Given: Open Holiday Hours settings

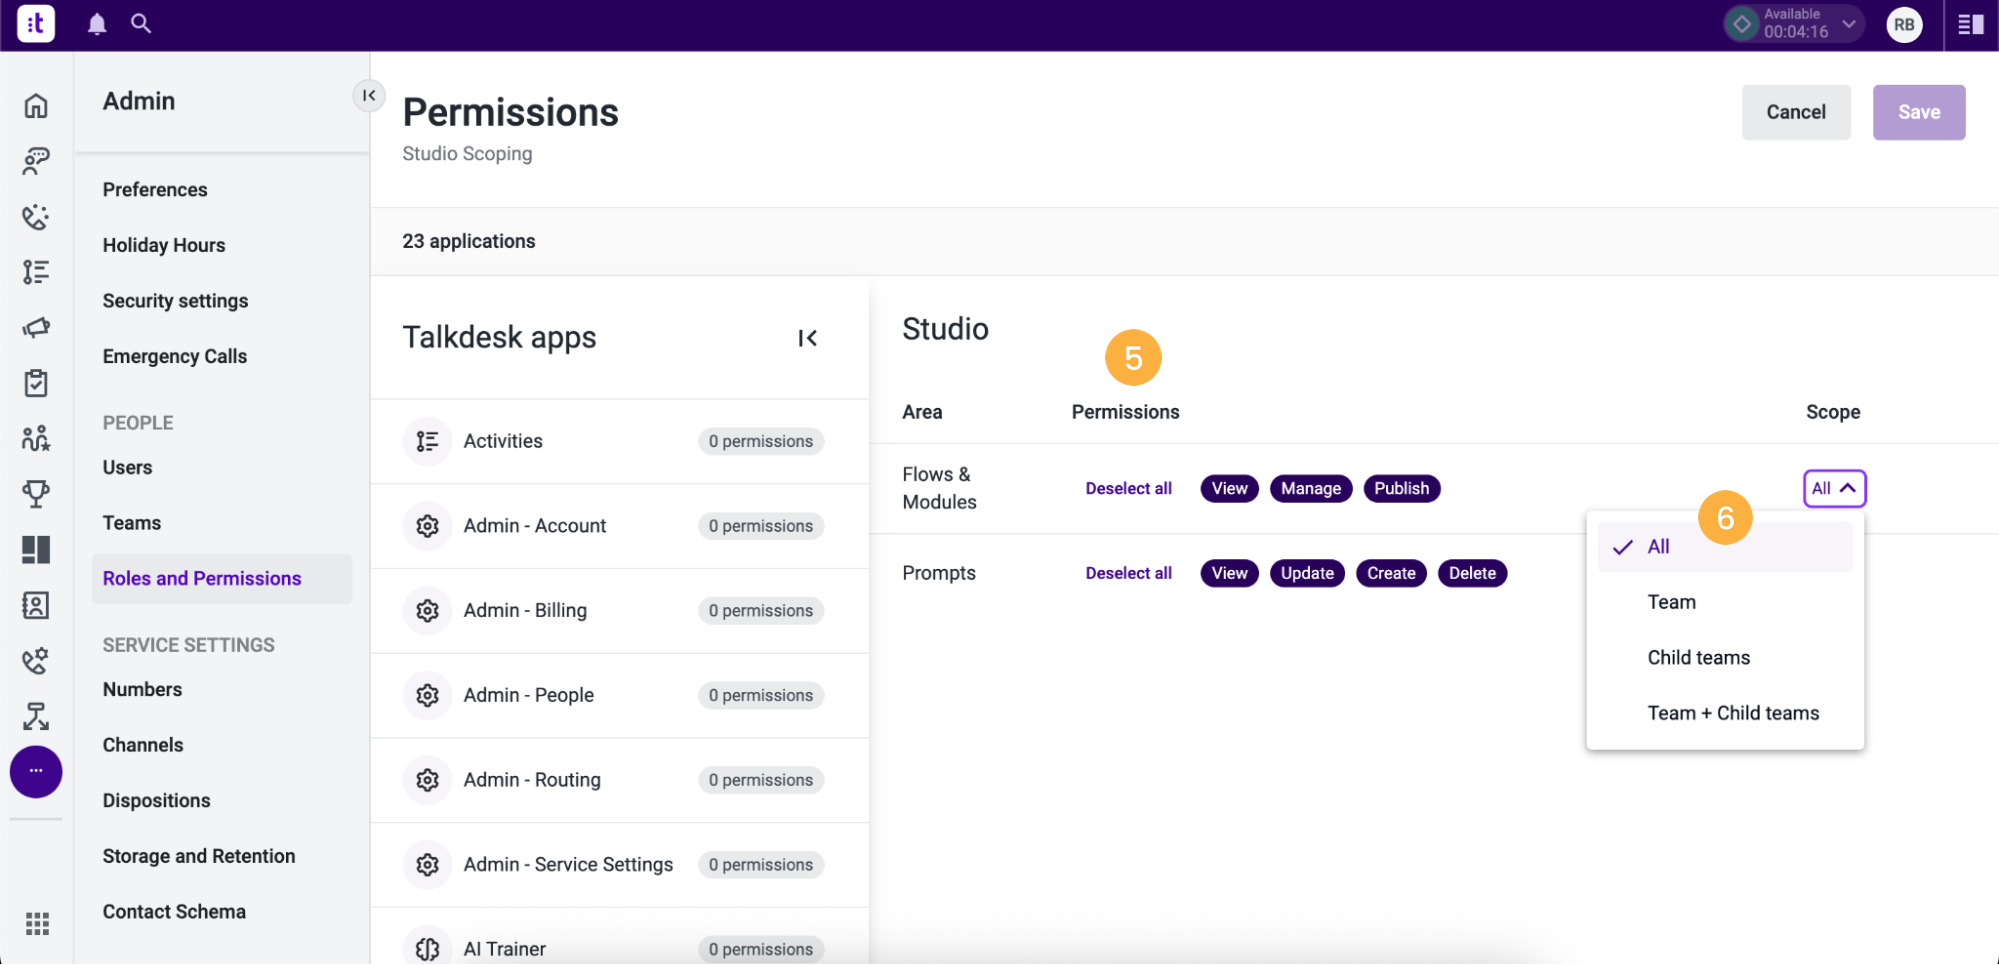Looking at the screenshot, I should click(164, 245).
